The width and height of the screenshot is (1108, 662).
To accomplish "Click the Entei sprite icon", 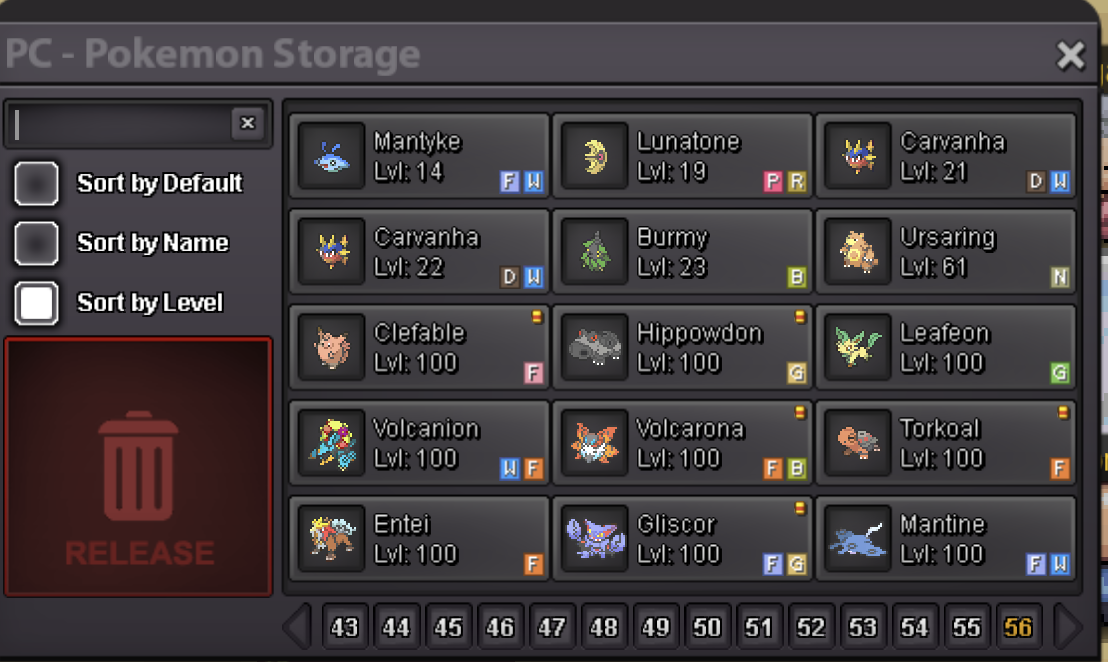I will [x=331, y=538].
